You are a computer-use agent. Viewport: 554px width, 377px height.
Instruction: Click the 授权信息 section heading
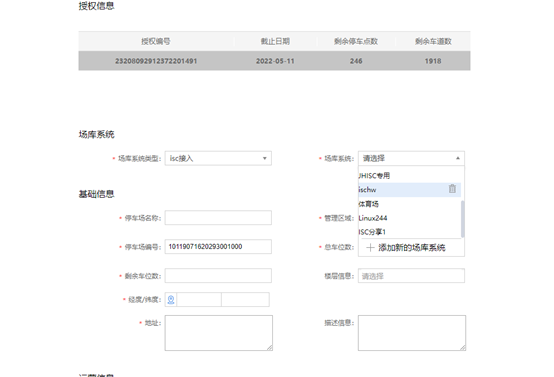pos(96,6)
